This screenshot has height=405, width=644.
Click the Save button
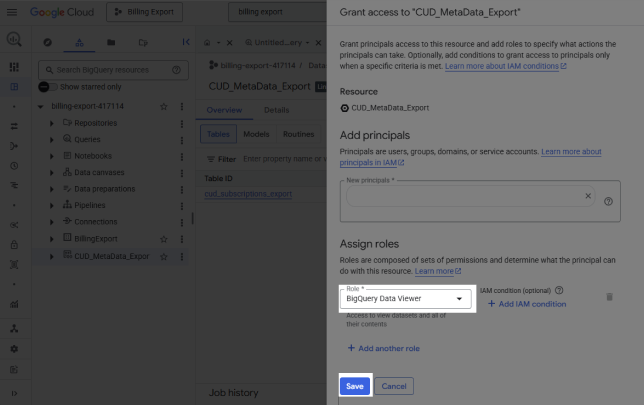click(354, 386)
